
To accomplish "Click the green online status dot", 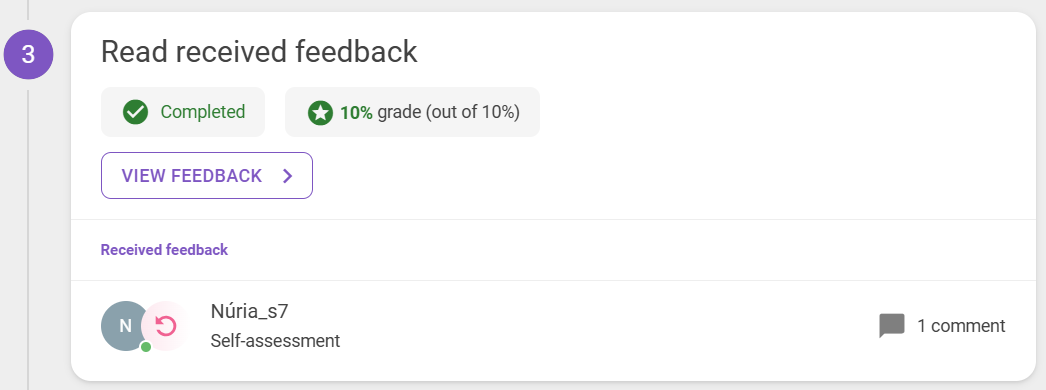I will coord(146,347).
